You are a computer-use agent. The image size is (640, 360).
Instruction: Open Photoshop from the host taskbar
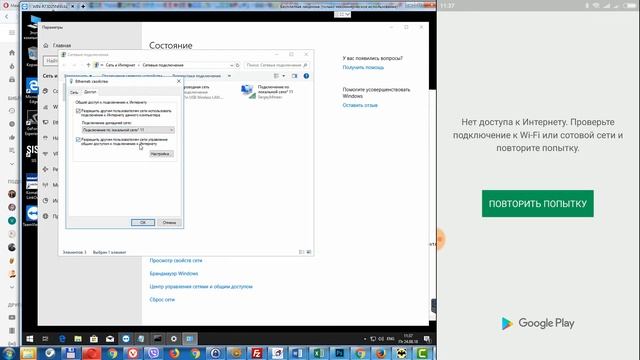pyautogui.click(x=340, y=353)
